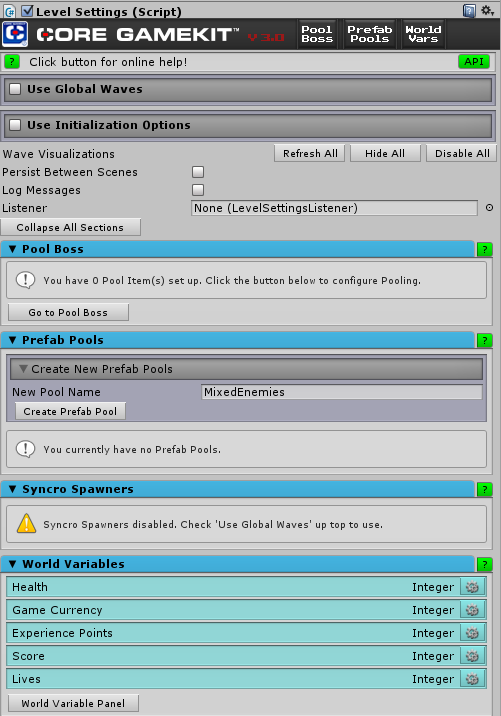Viewport: 501px width, 716px height.
Task: Click 'Wave Visualizations' label
Action: point(58,154)
